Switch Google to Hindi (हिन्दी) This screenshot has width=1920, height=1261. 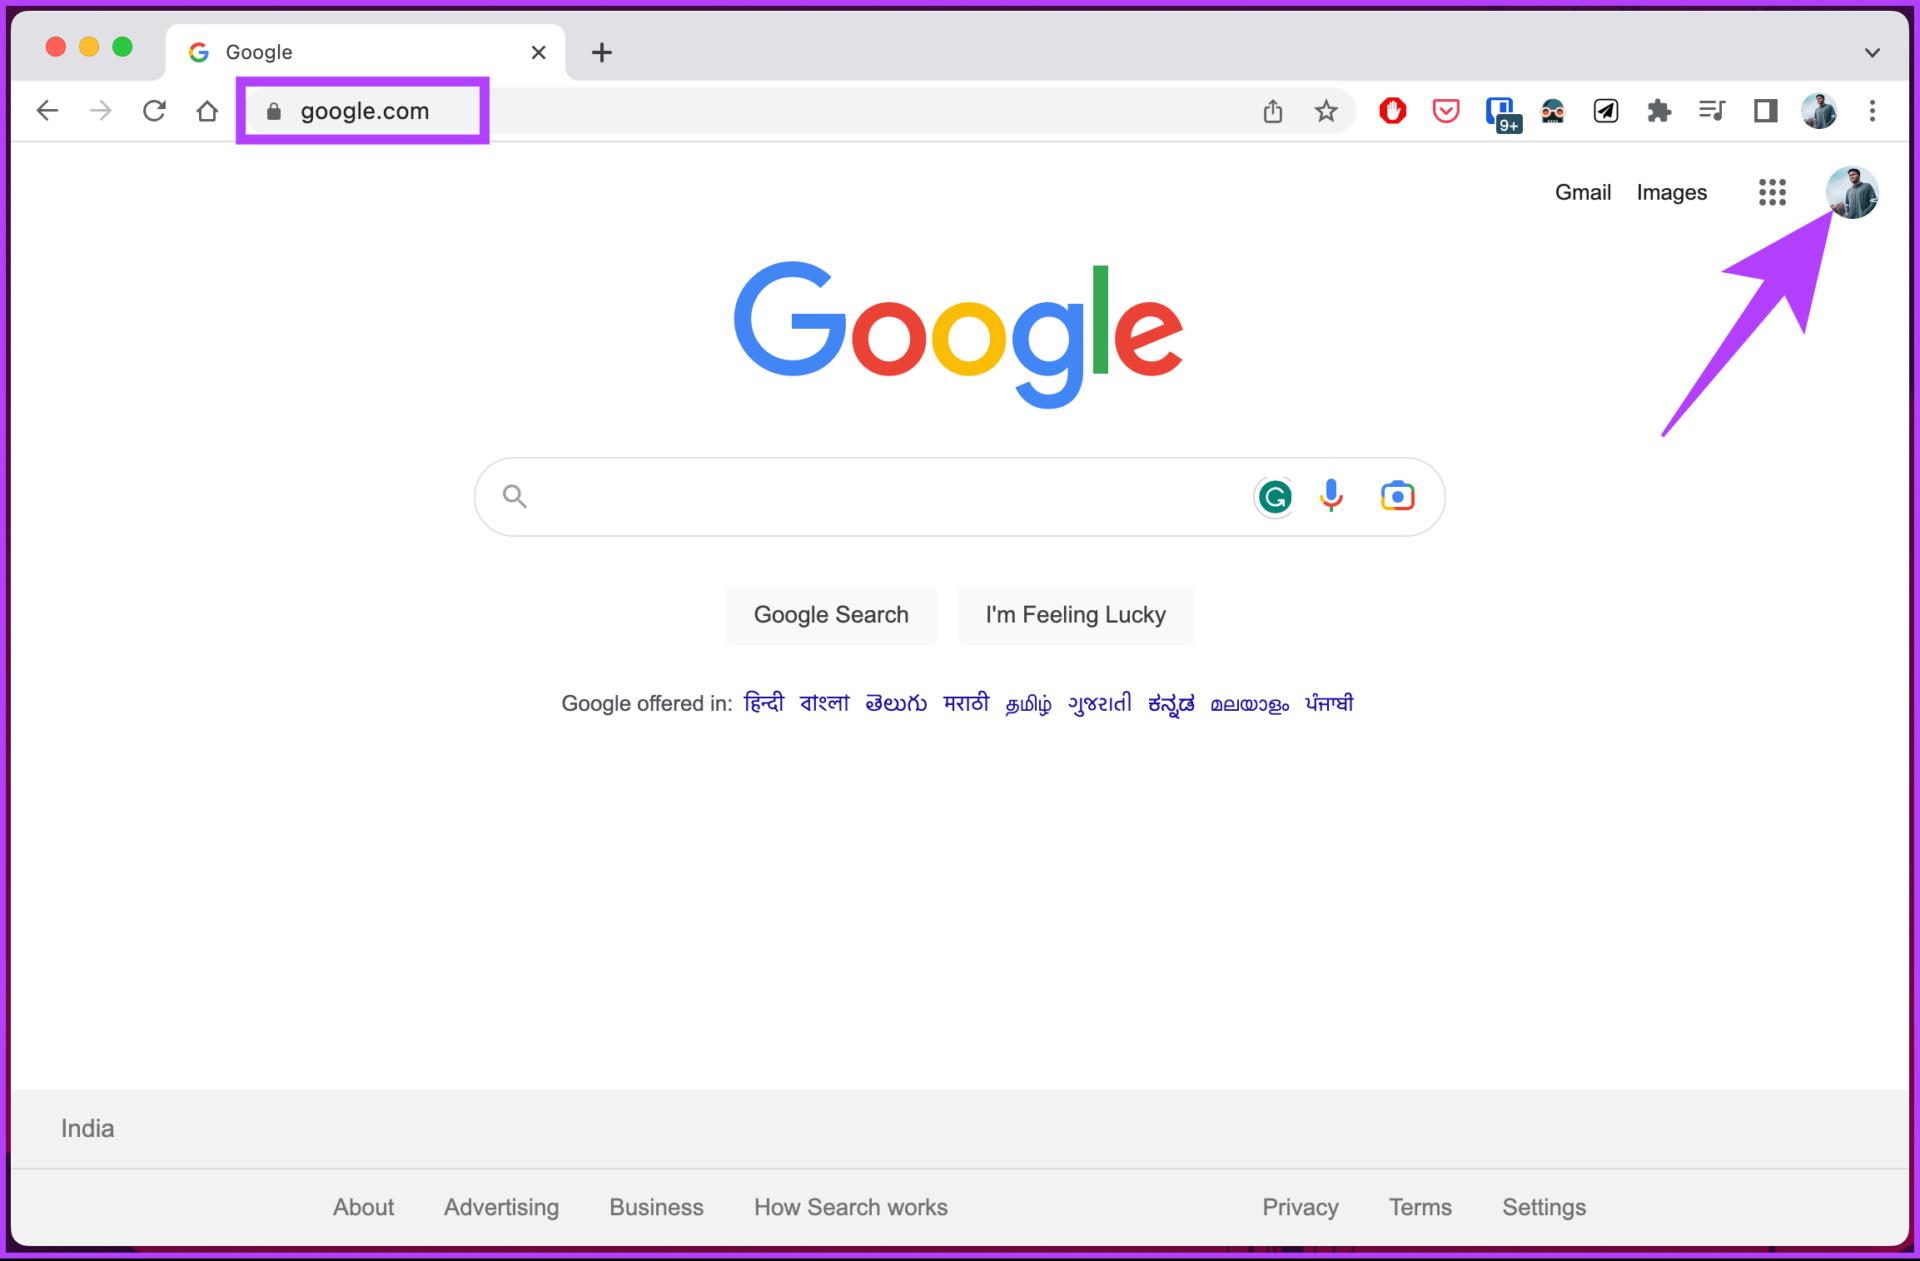[764, 703]
